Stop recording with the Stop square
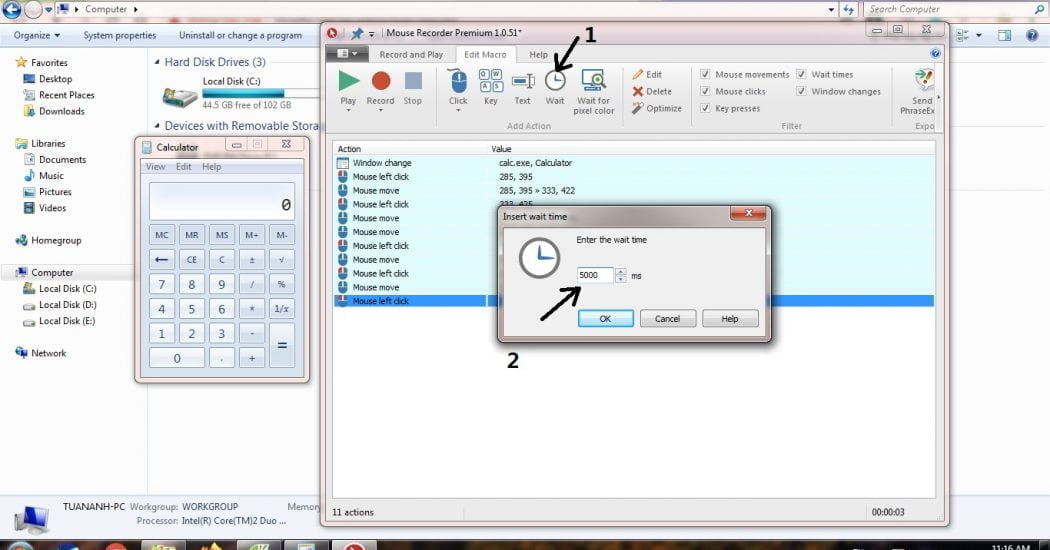Screen dimensions: 1050x550 [413, 81]
